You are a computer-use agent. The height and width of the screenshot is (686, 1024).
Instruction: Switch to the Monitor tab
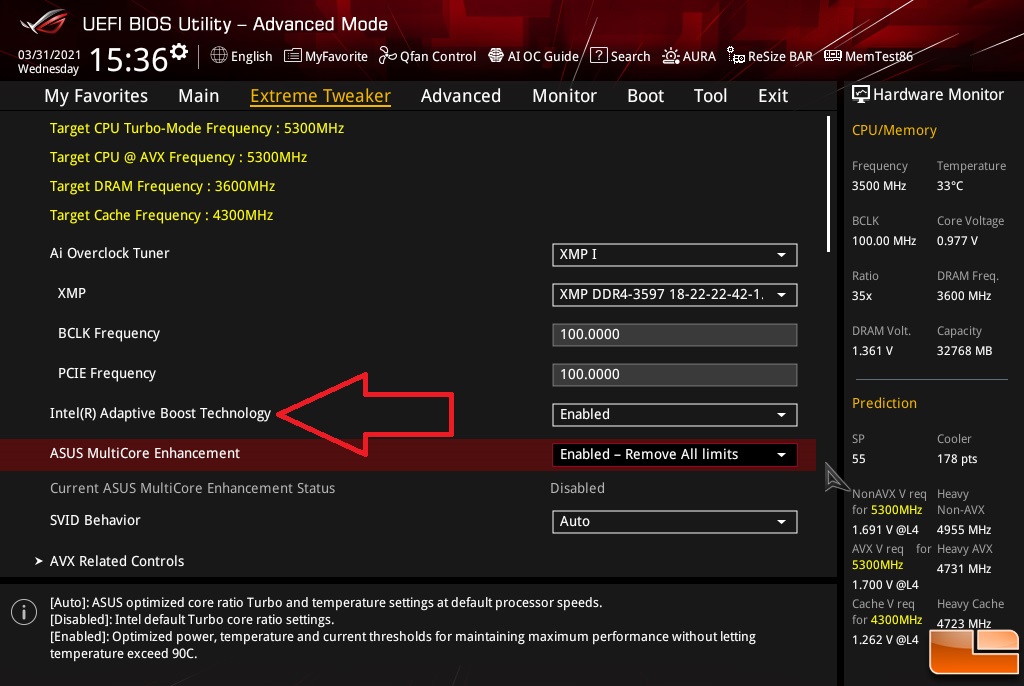564,96
